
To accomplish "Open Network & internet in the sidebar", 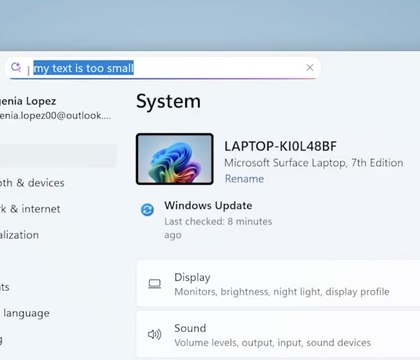I will click(x=30, y=209).
